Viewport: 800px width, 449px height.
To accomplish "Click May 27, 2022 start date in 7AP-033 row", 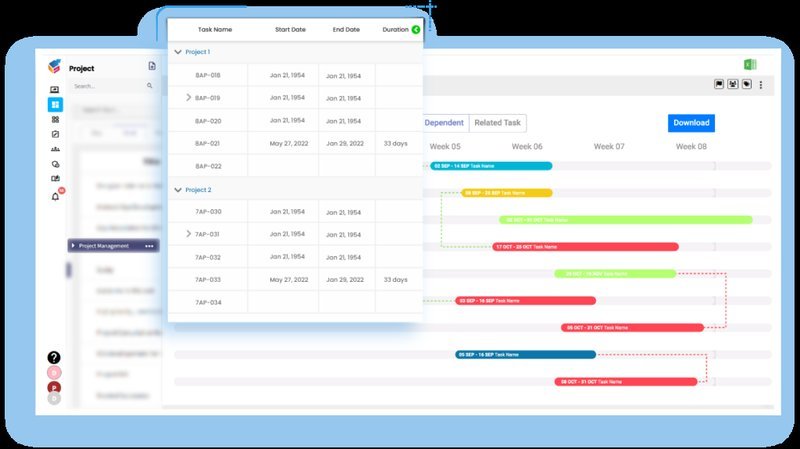I will 289,280.
